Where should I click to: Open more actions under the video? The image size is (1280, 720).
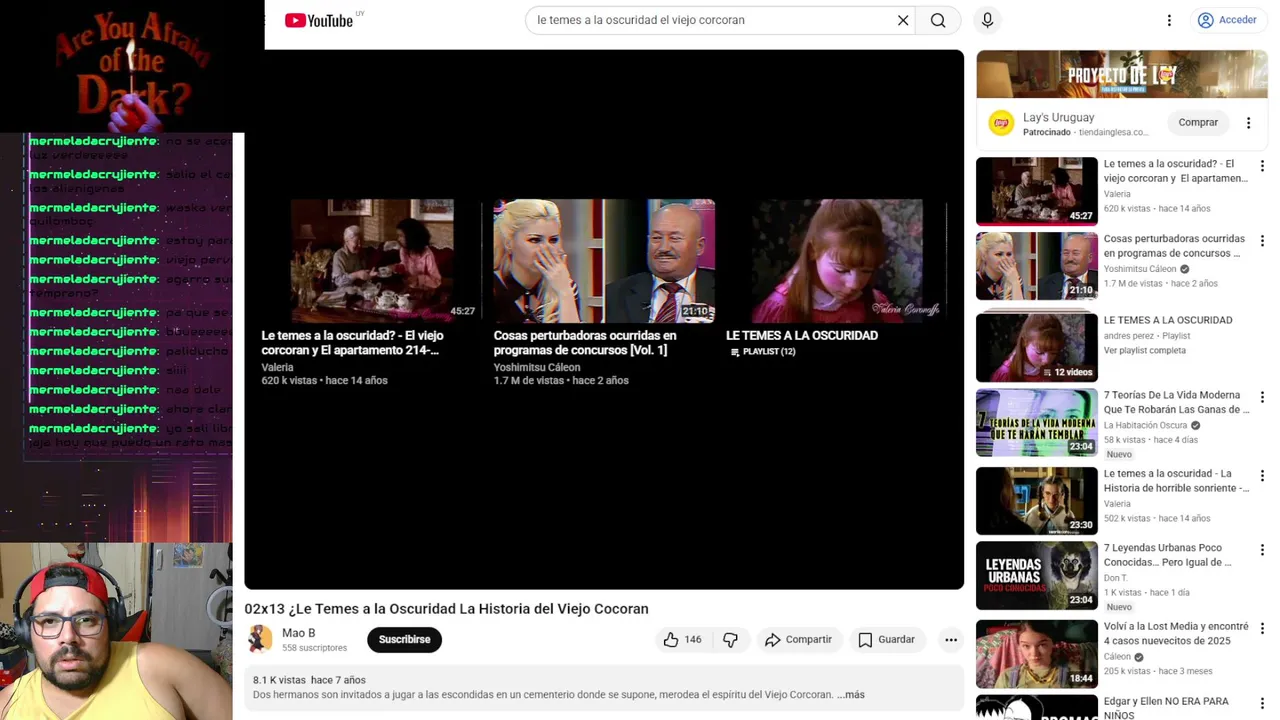951,640
